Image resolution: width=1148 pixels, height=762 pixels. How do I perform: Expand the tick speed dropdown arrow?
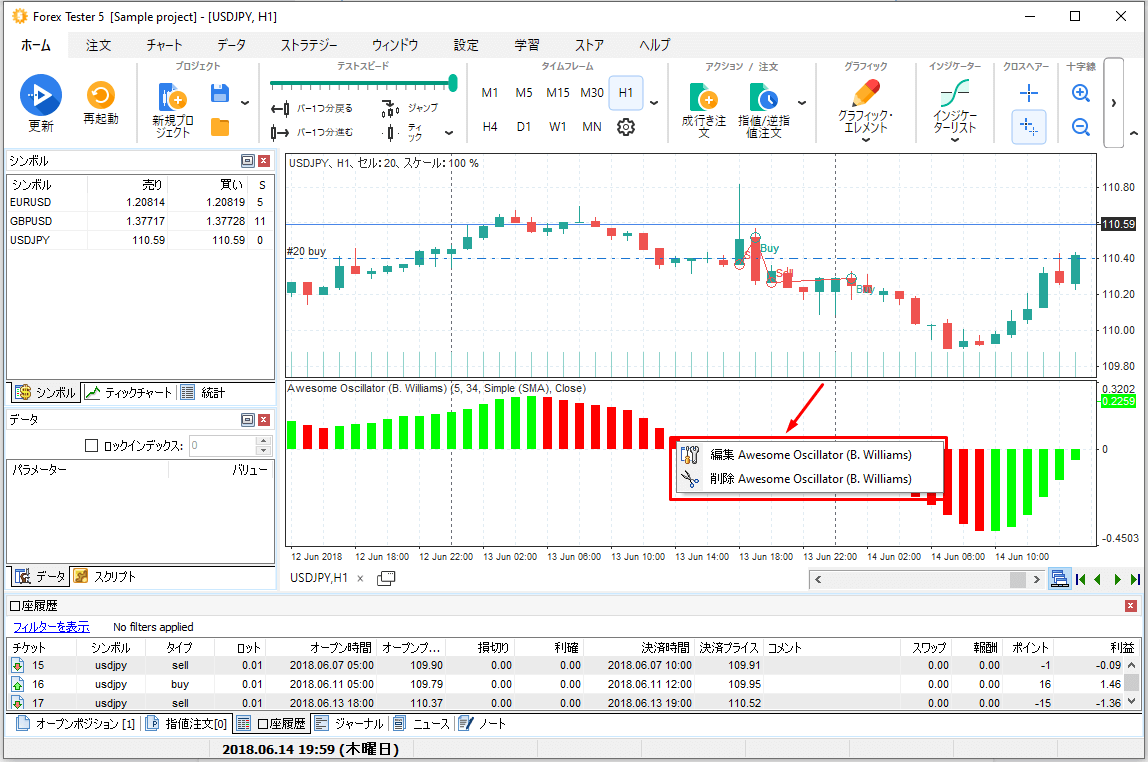click(449, 133)
